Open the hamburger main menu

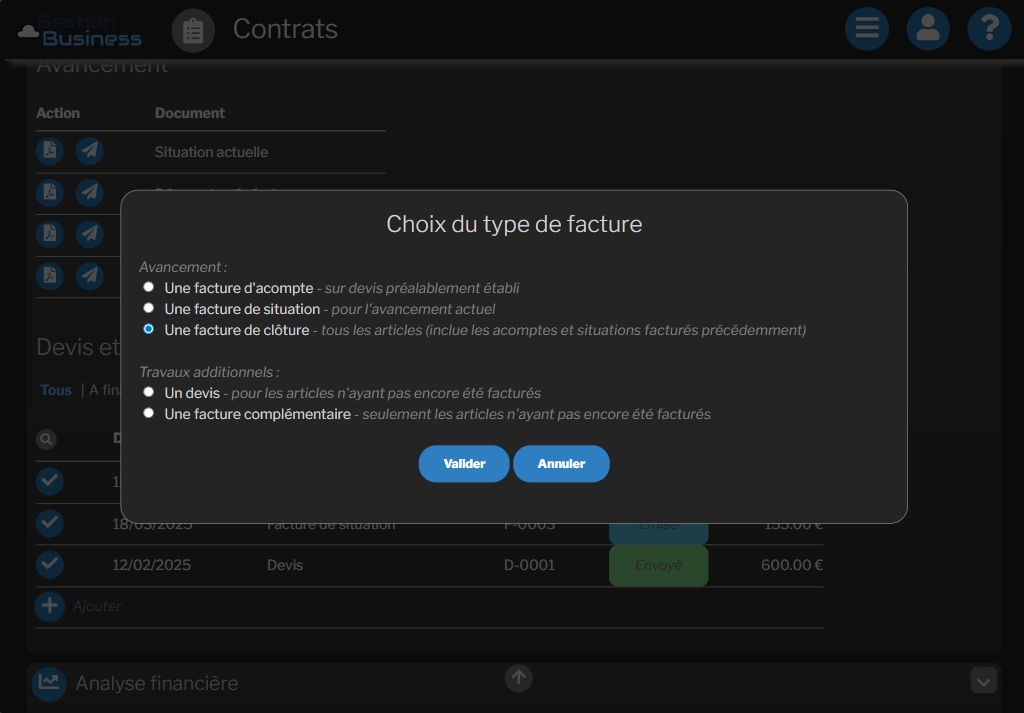coord(867,28)
